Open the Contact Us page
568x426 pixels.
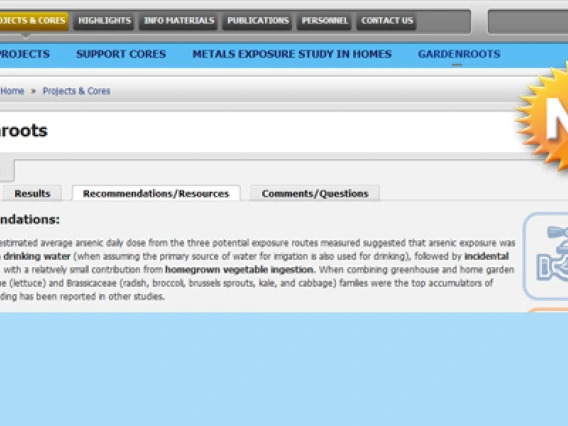[387, 21]
